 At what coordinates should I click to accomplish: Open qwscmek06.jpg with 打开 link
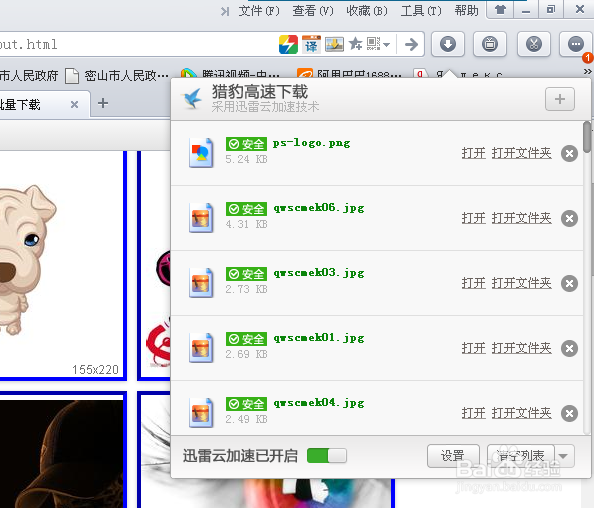(474, 218)
